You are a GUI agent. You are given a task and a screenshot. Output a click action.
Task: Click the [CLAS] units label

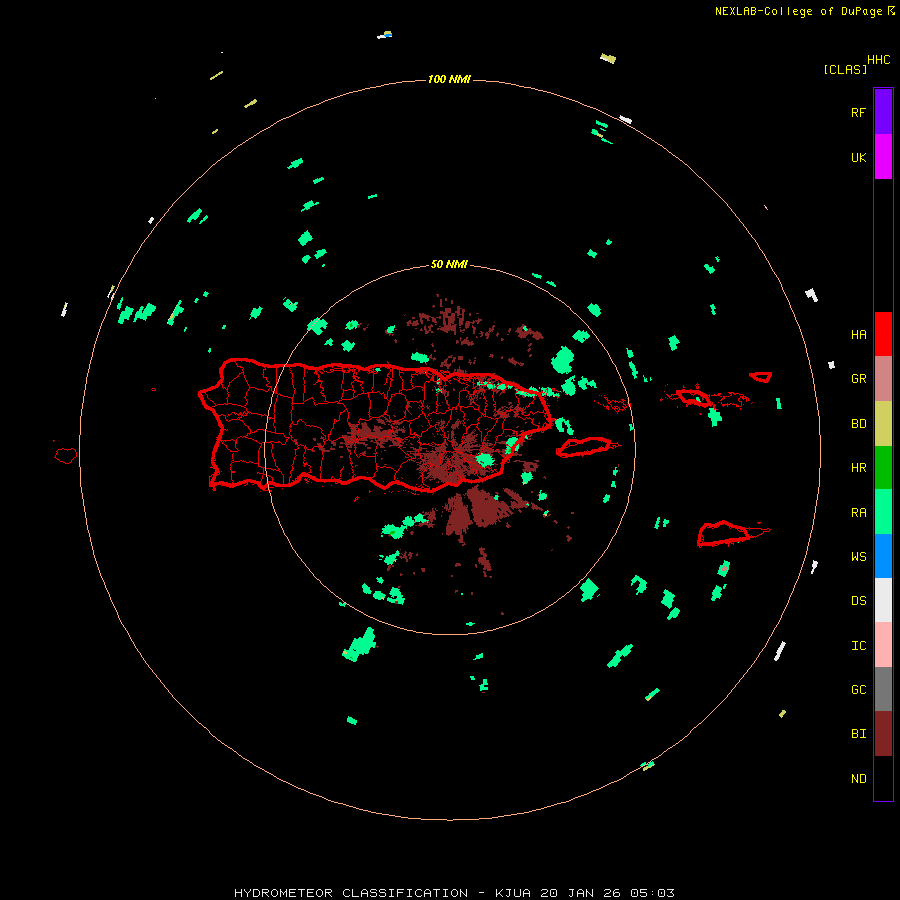845,69
